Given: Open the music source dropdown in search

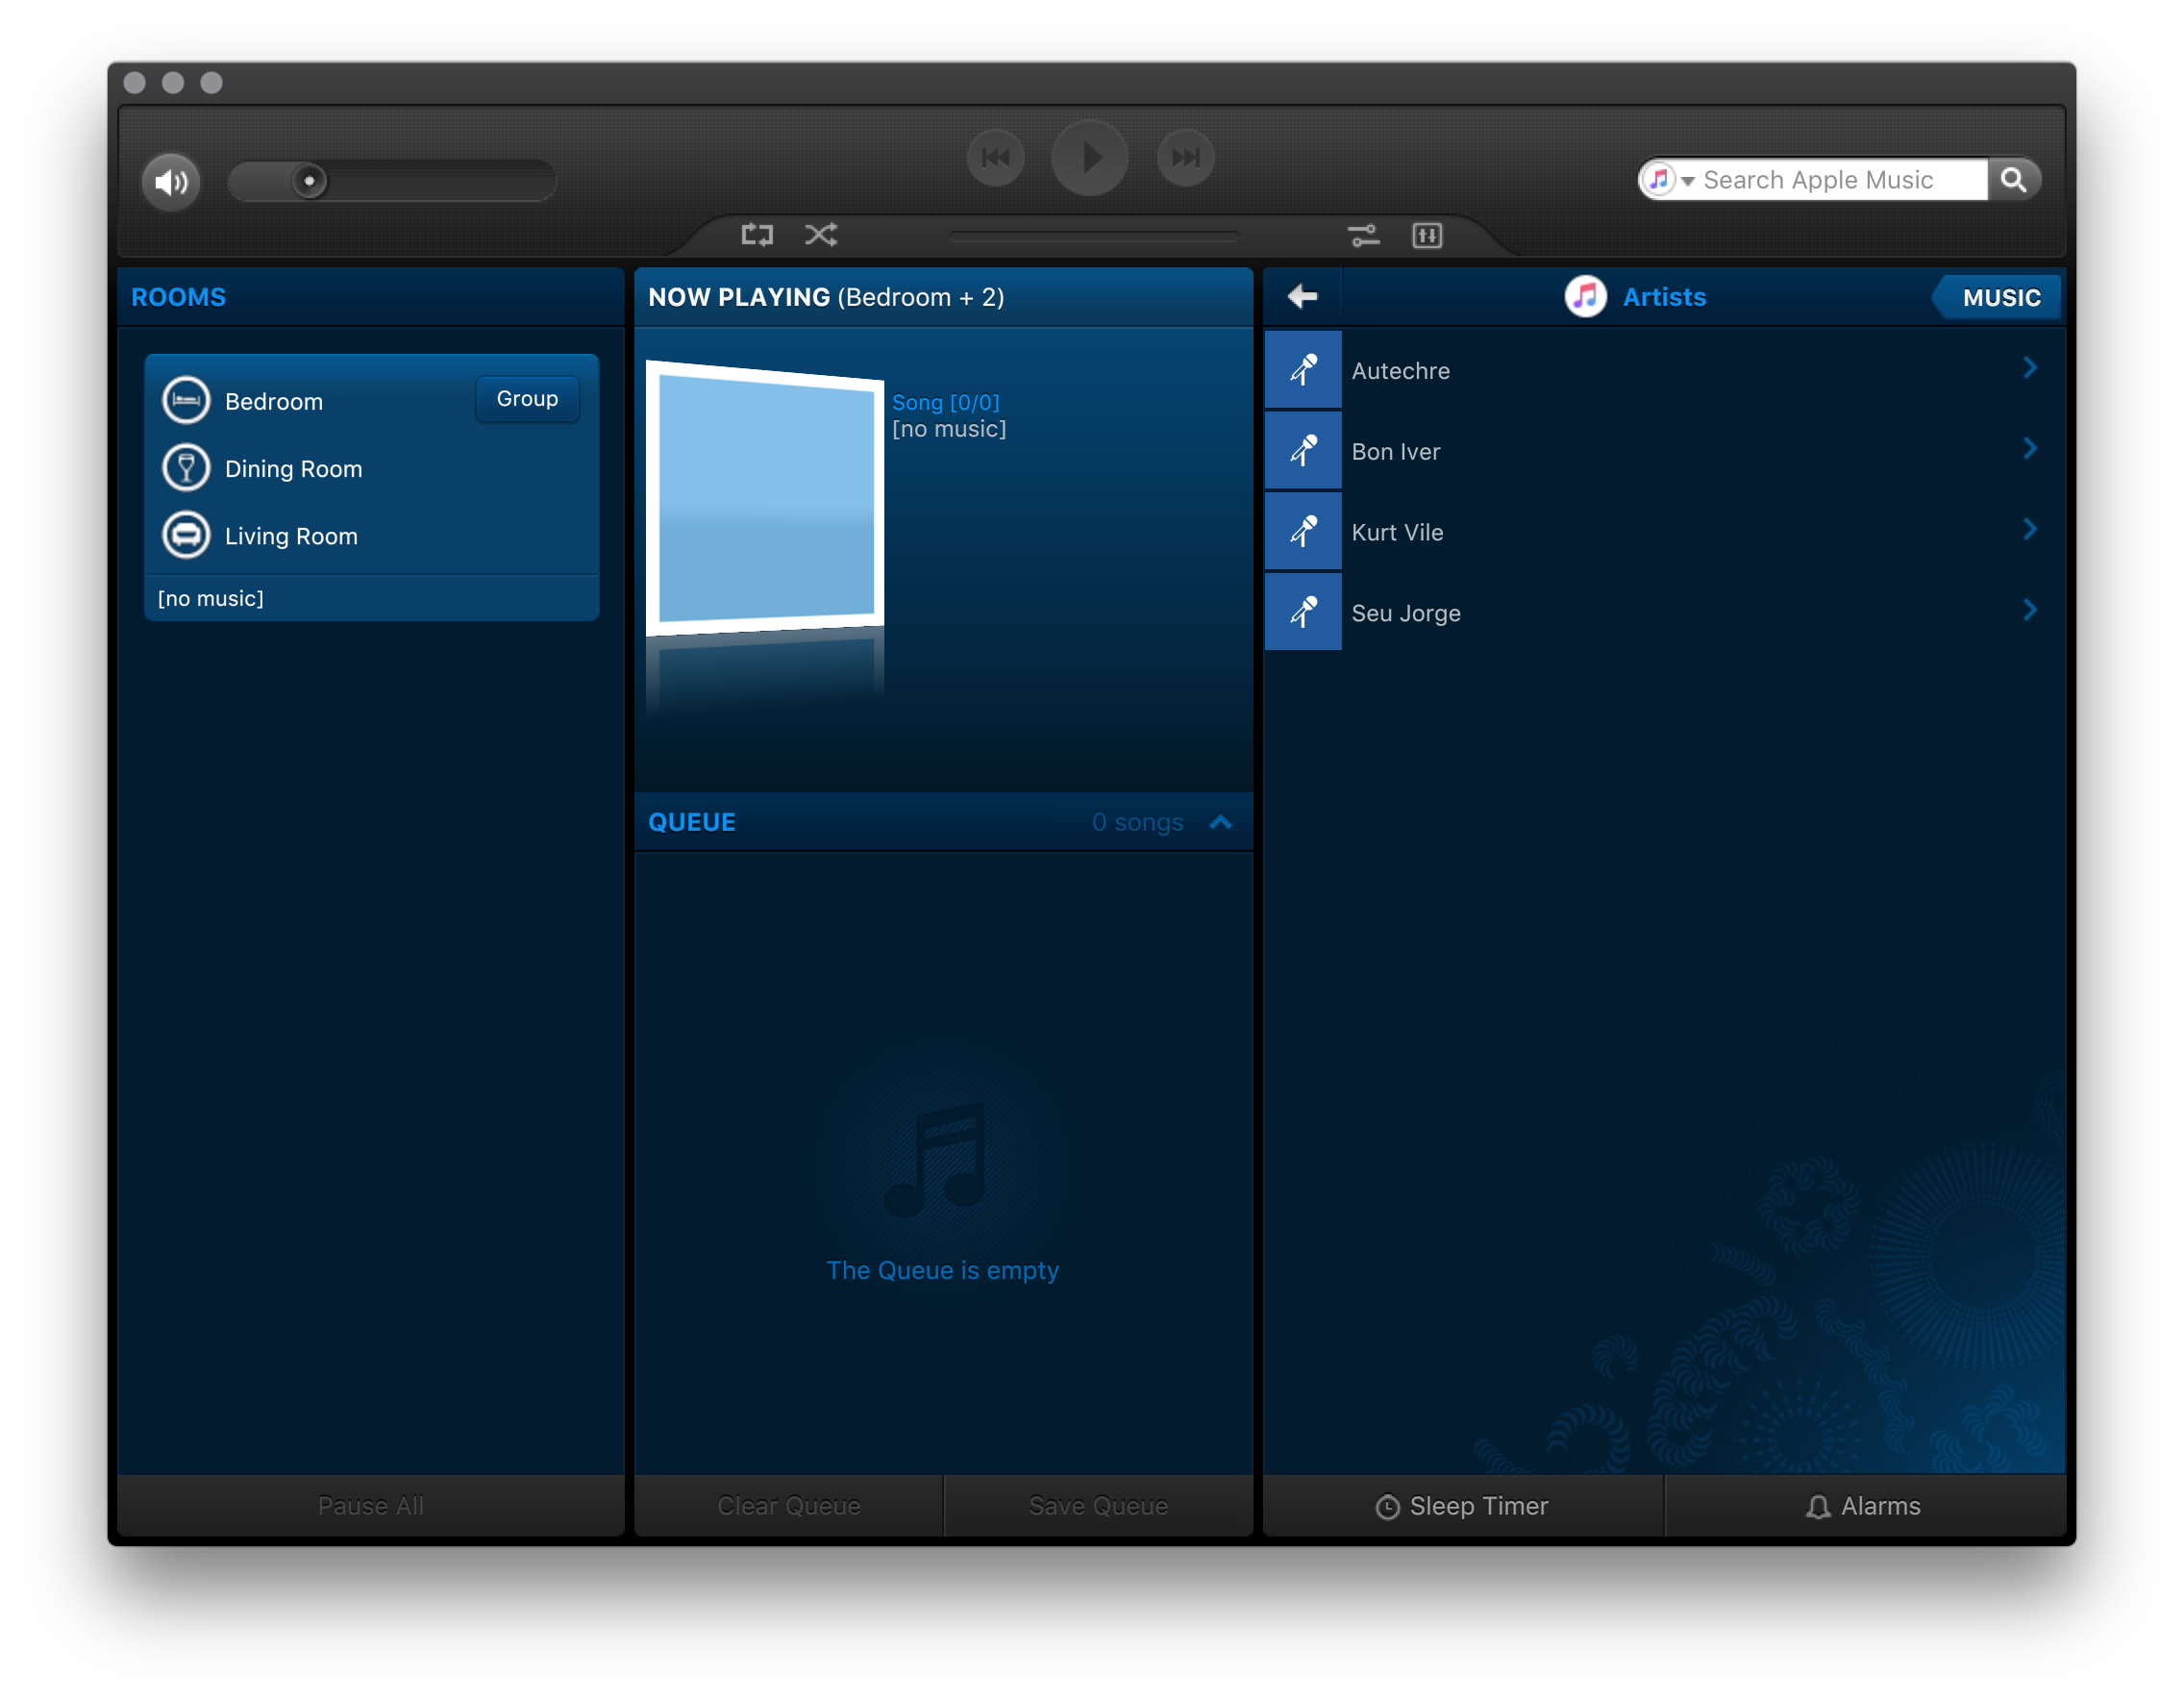Looking at the screenshot, I should [1669, 180].
